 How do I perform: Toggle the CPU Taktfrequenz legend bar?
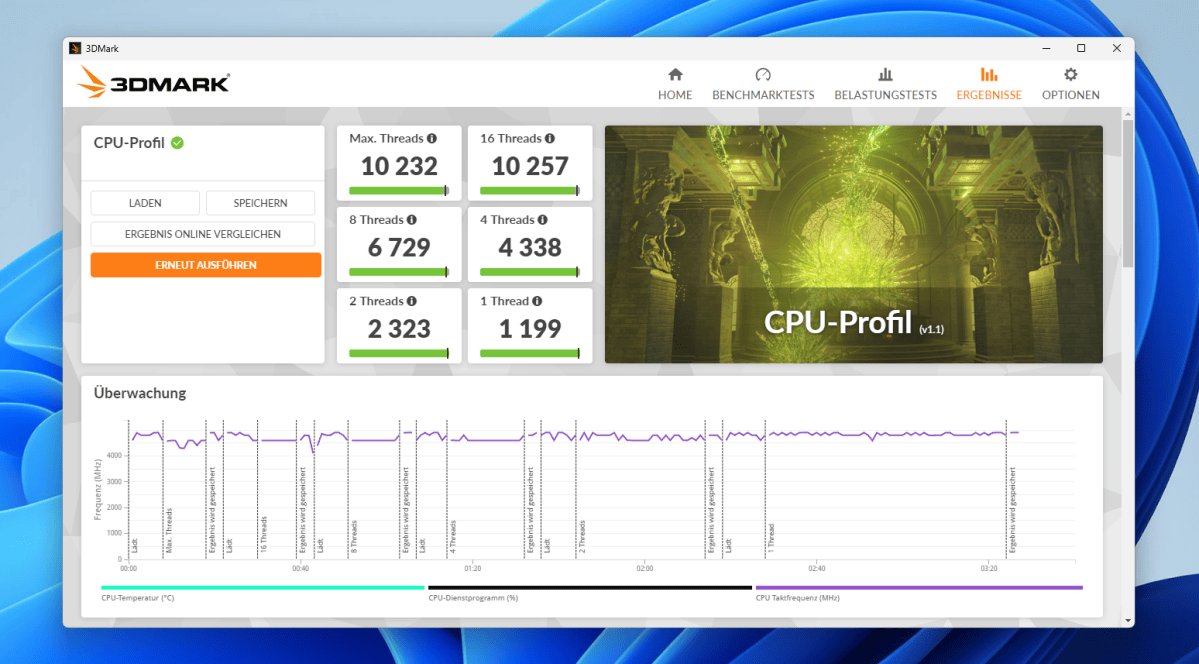pos(918,588)
